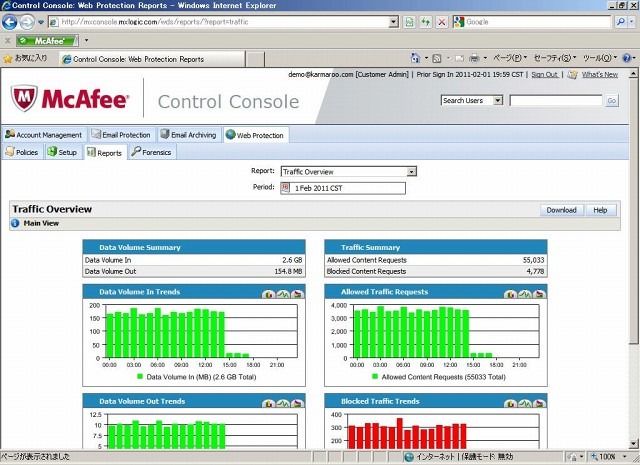
Task: Stop page loading with the red X icon
Action: 442,22
